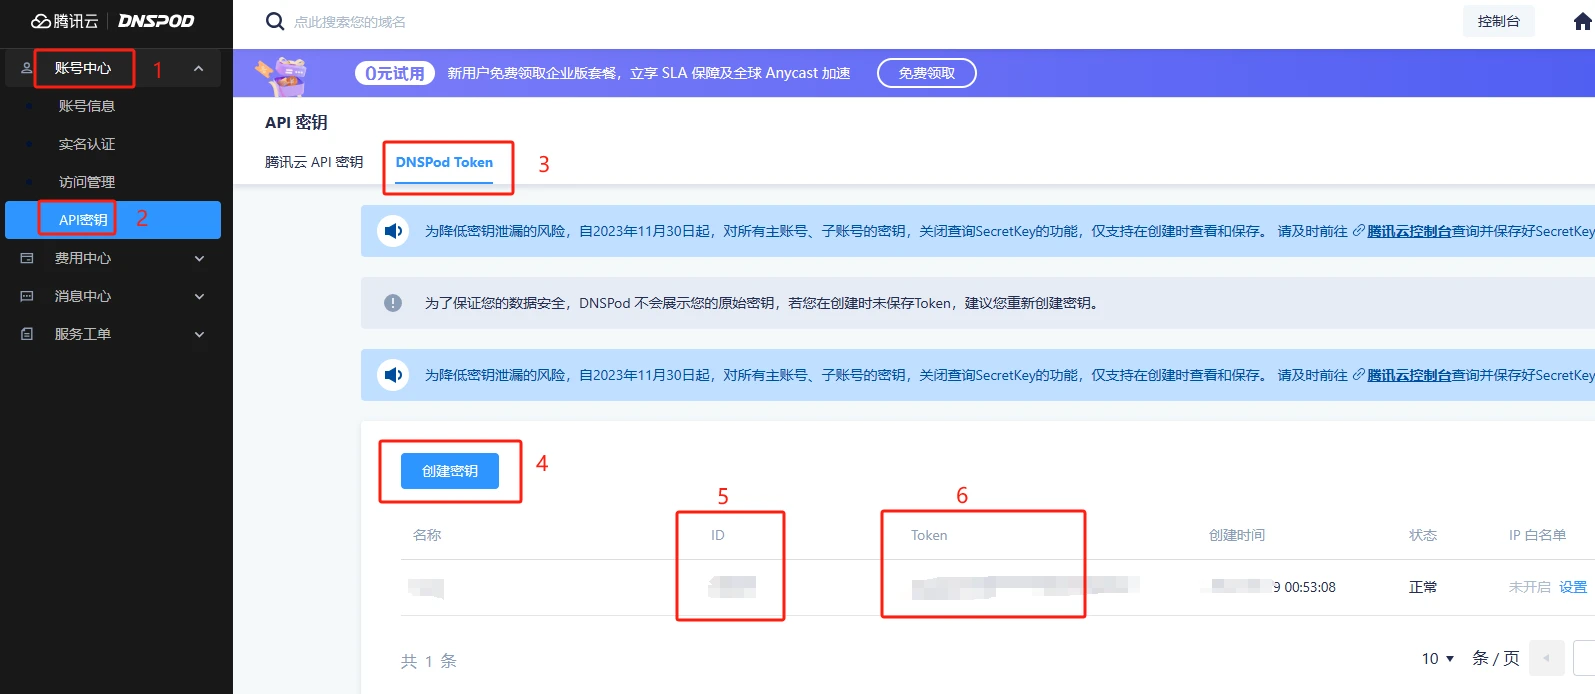Image resolution: width=1595 pixels, height=694 pixels.
Task: Expand the 服务工单 menu section
Action: 199,334
